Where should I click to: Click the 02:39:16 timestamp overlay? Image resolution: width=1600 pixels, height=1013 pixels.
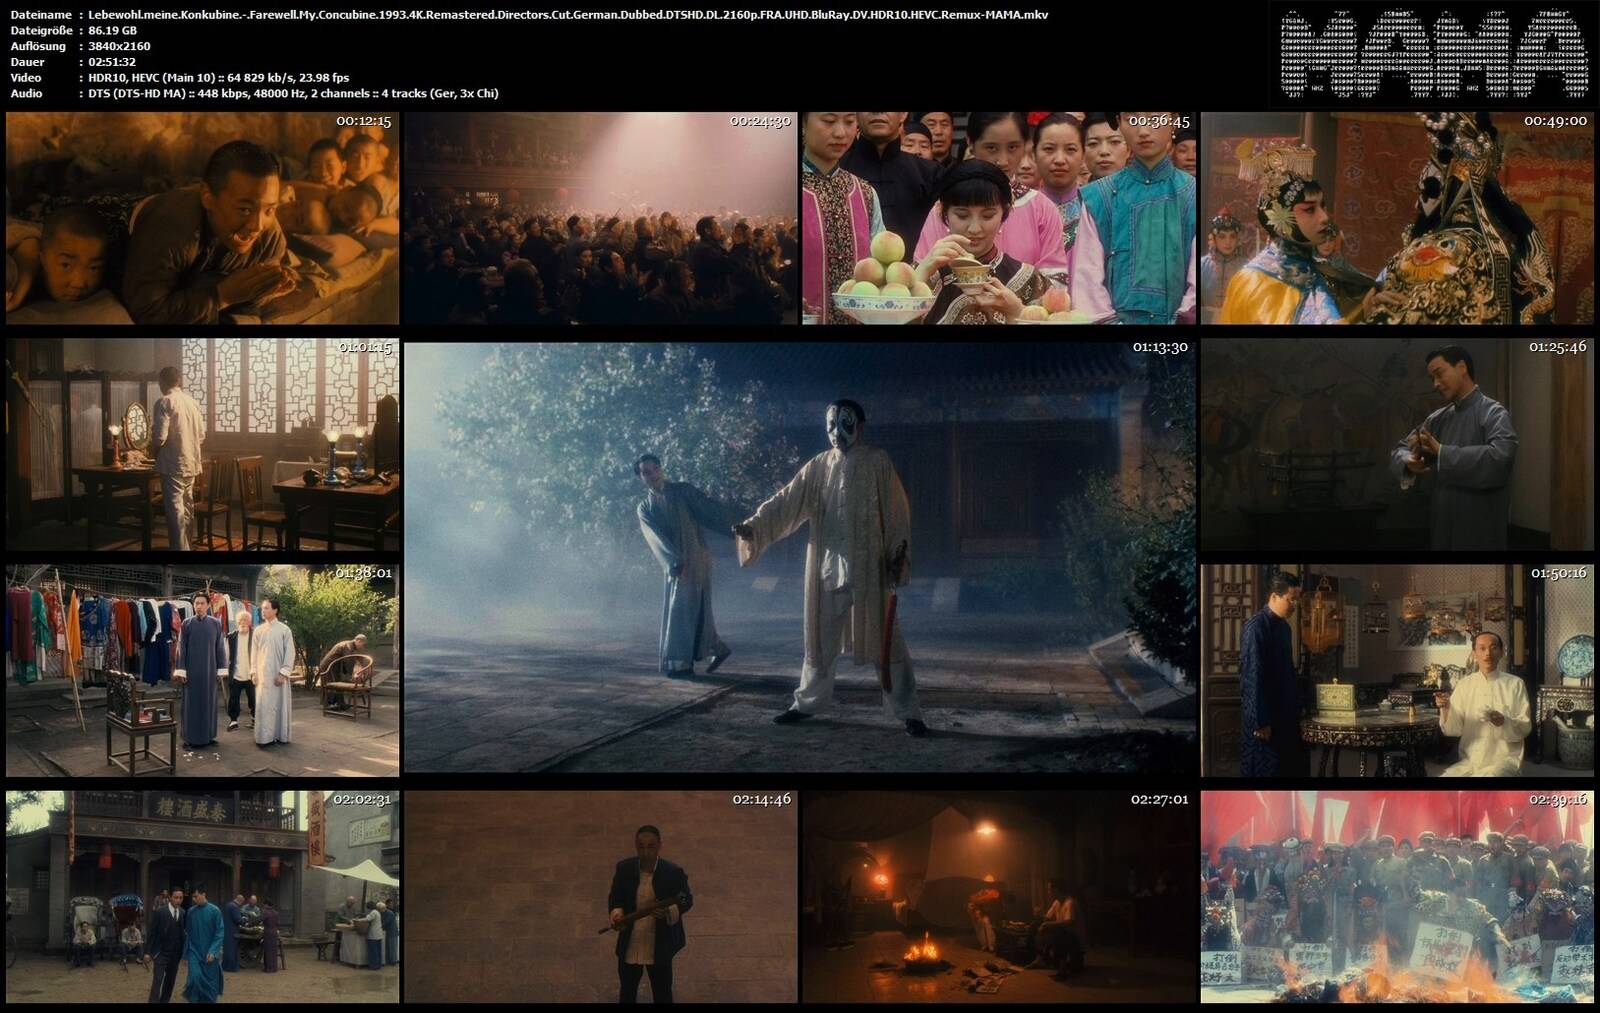1558,799
